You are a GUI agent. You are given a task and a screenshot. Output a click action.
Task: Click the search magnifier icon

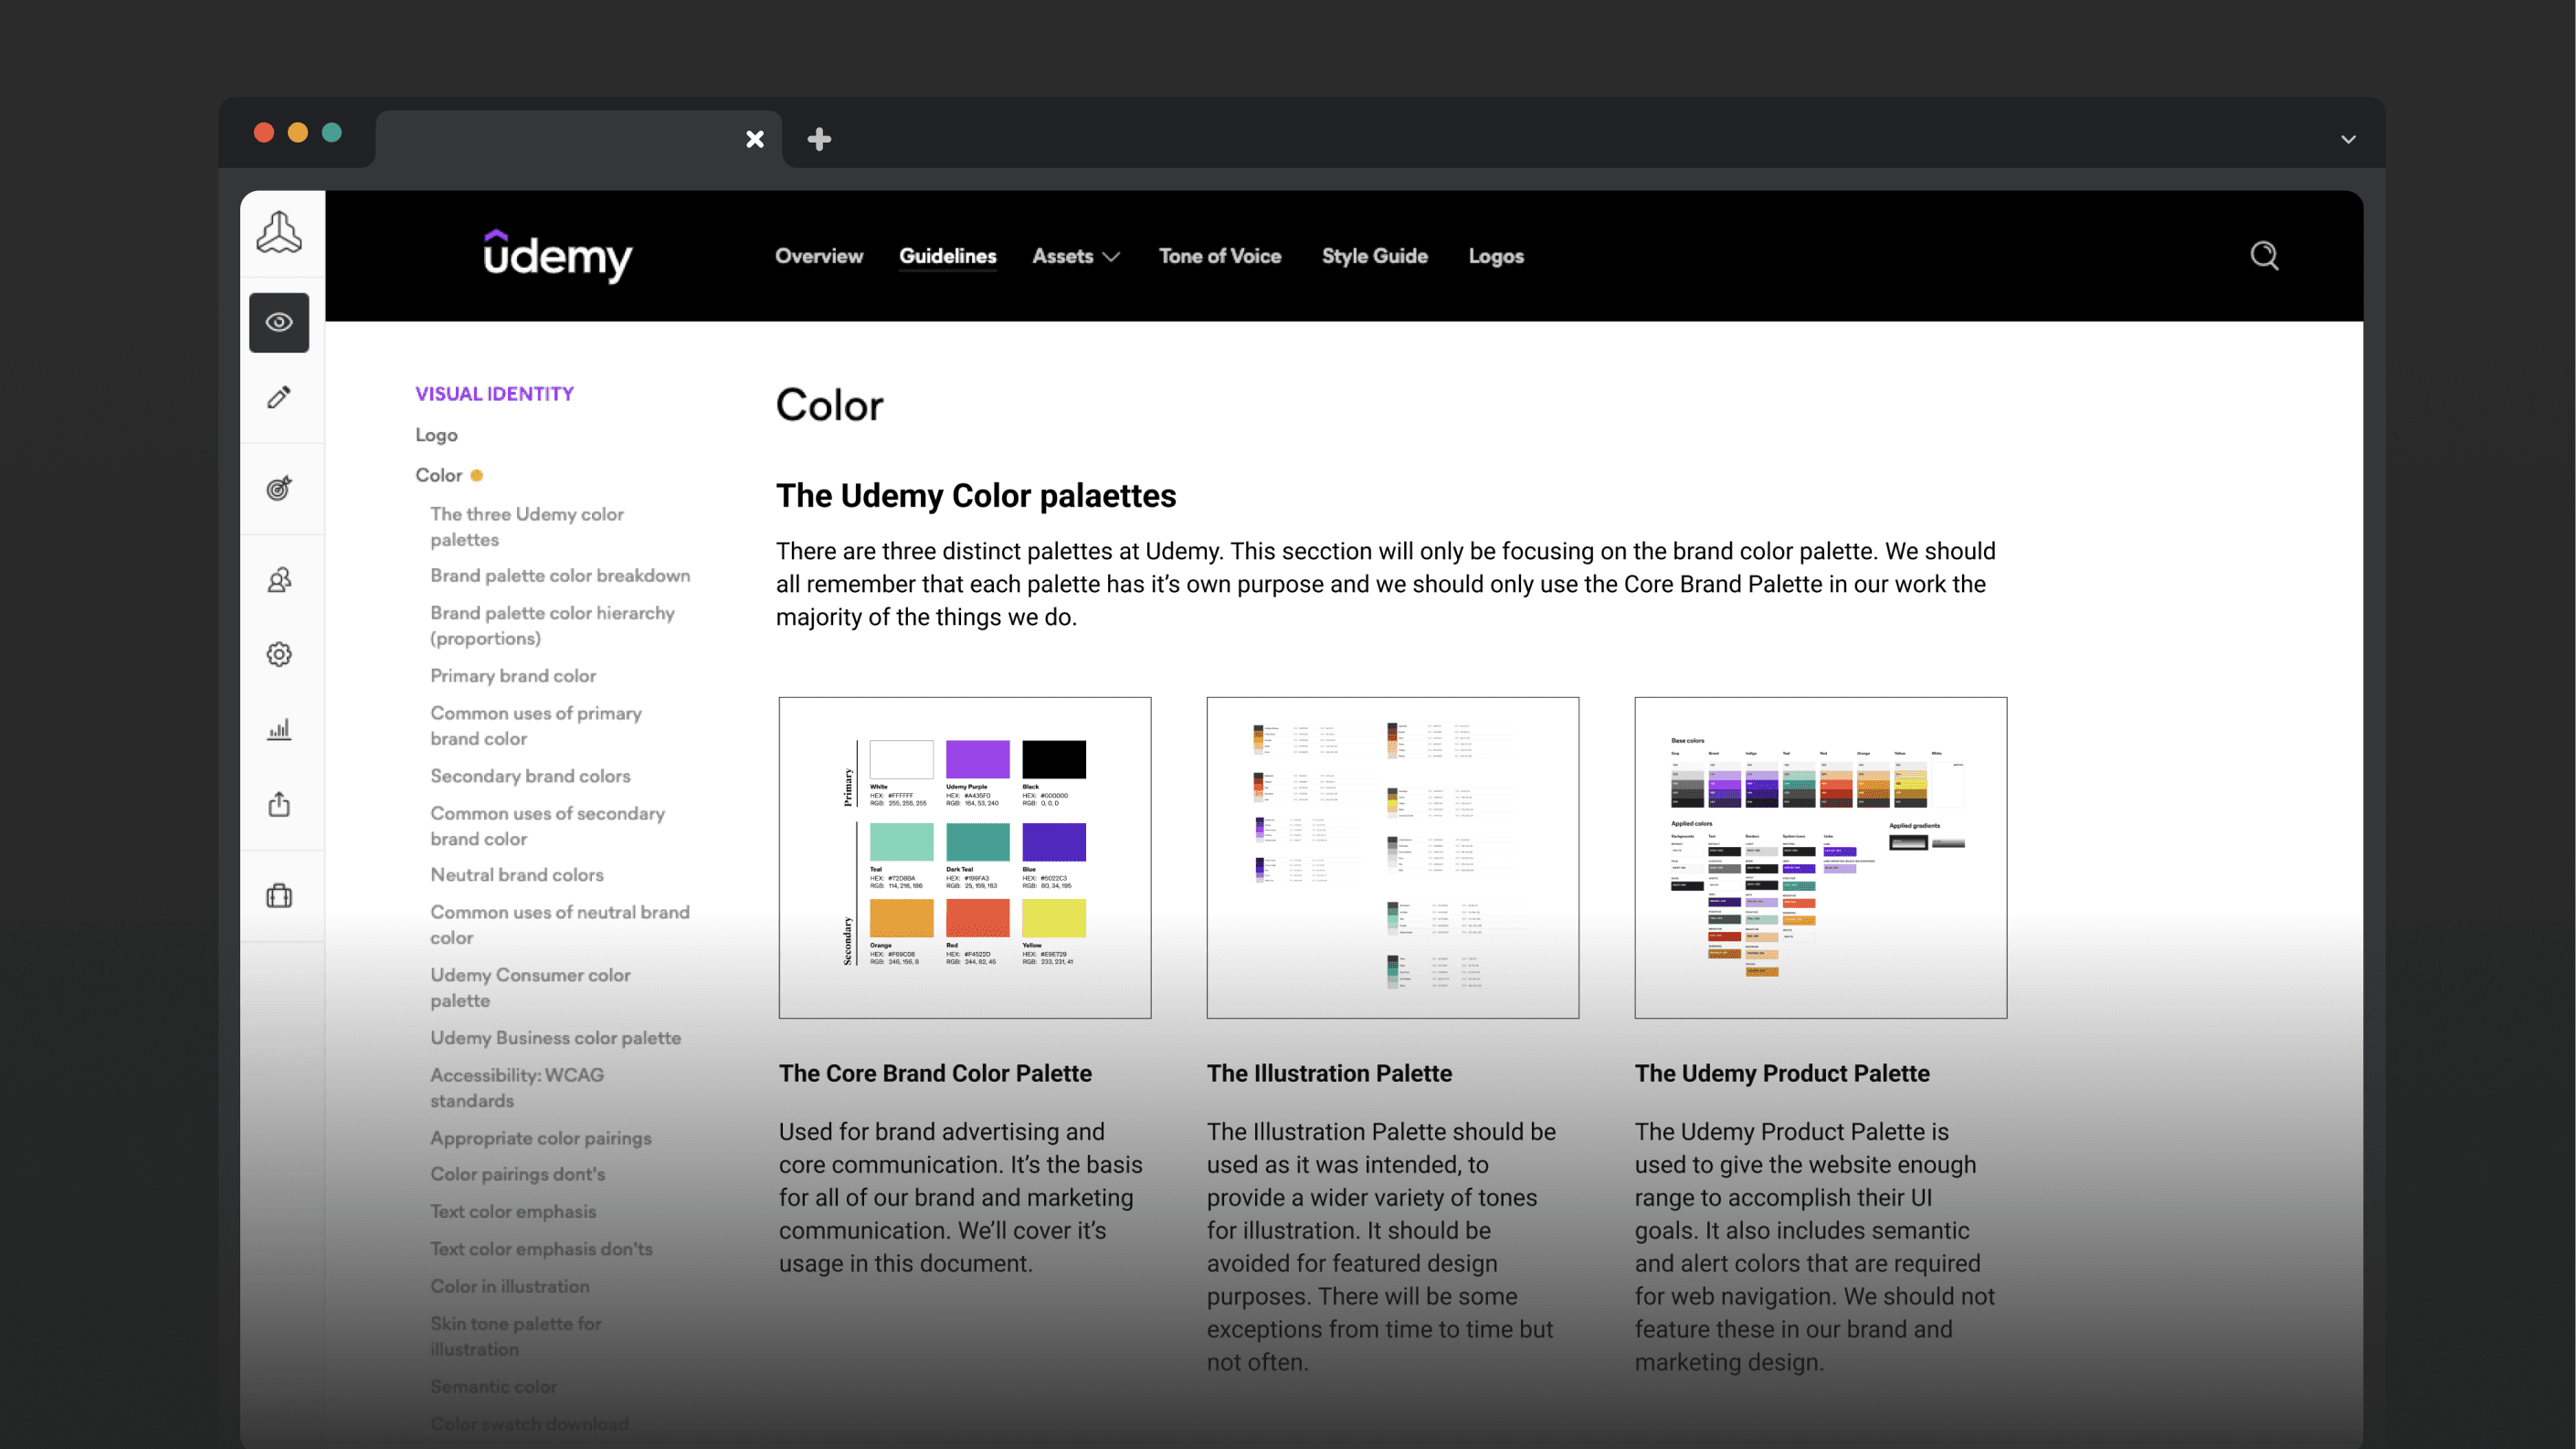point(2264,256)
